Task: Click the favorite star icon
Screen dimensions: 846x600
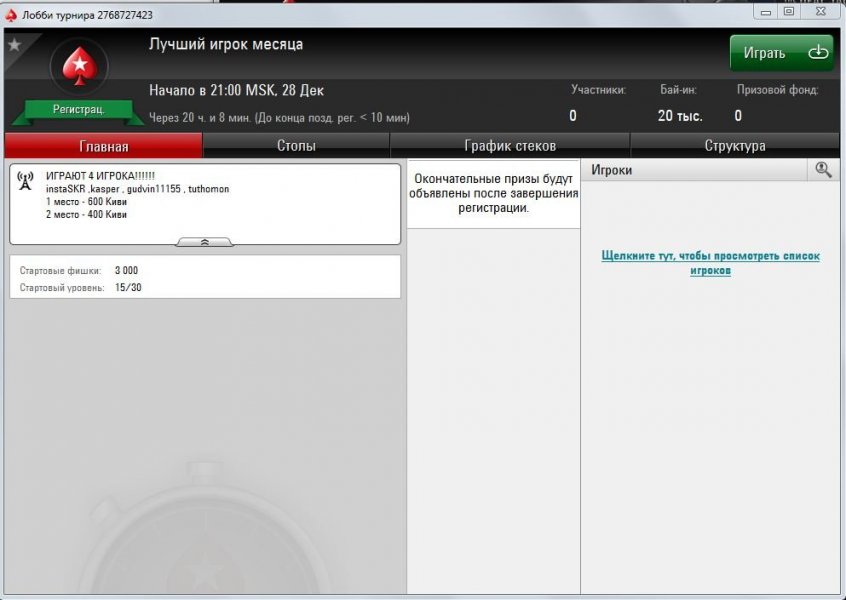Action: [x=14, y=45]
